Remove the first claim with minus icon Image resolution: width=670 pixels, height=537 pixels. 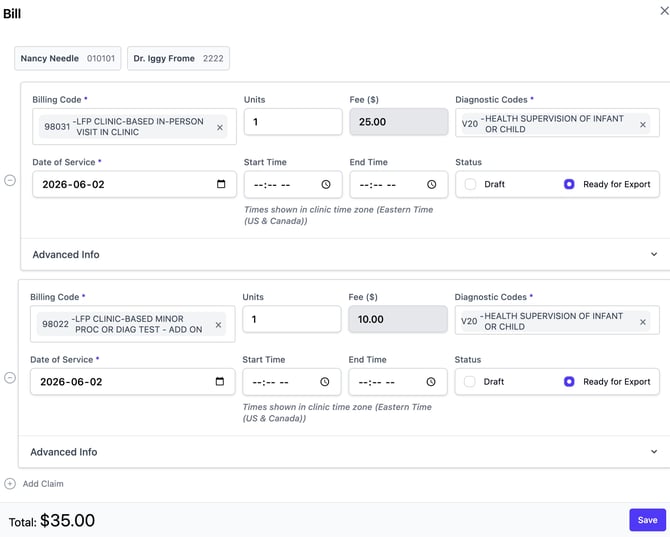[x=10, y=180]
